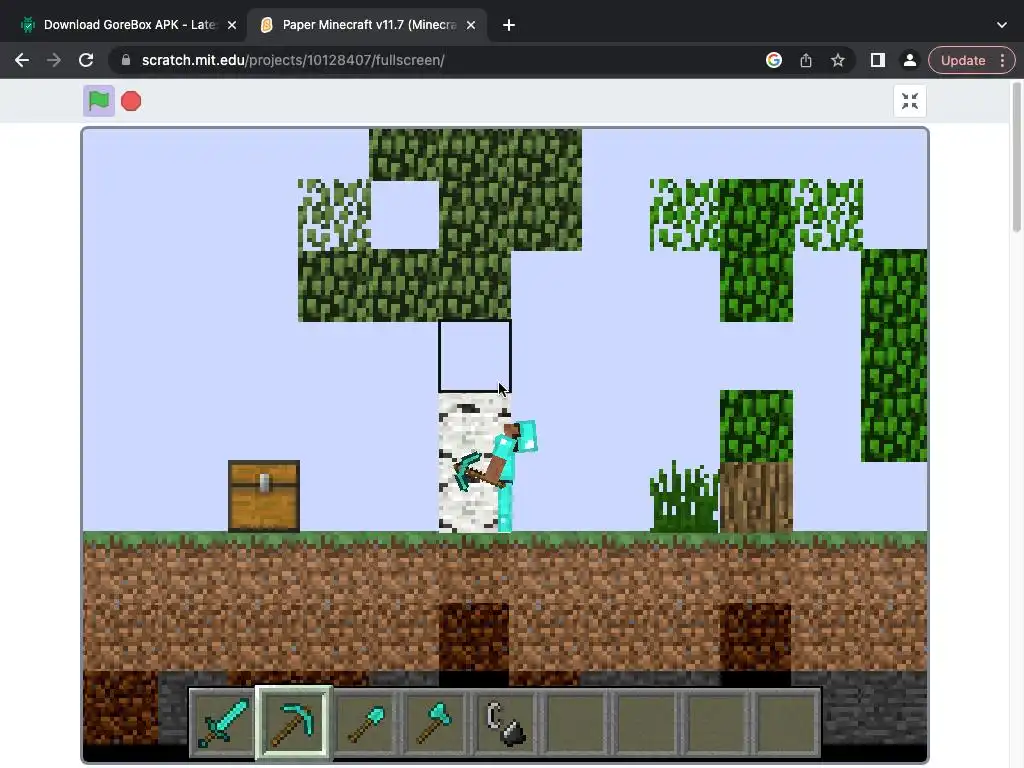This screenshot has height=768, width=1024.
Task: Select the last empty hotbar slot
Action: 787,723
